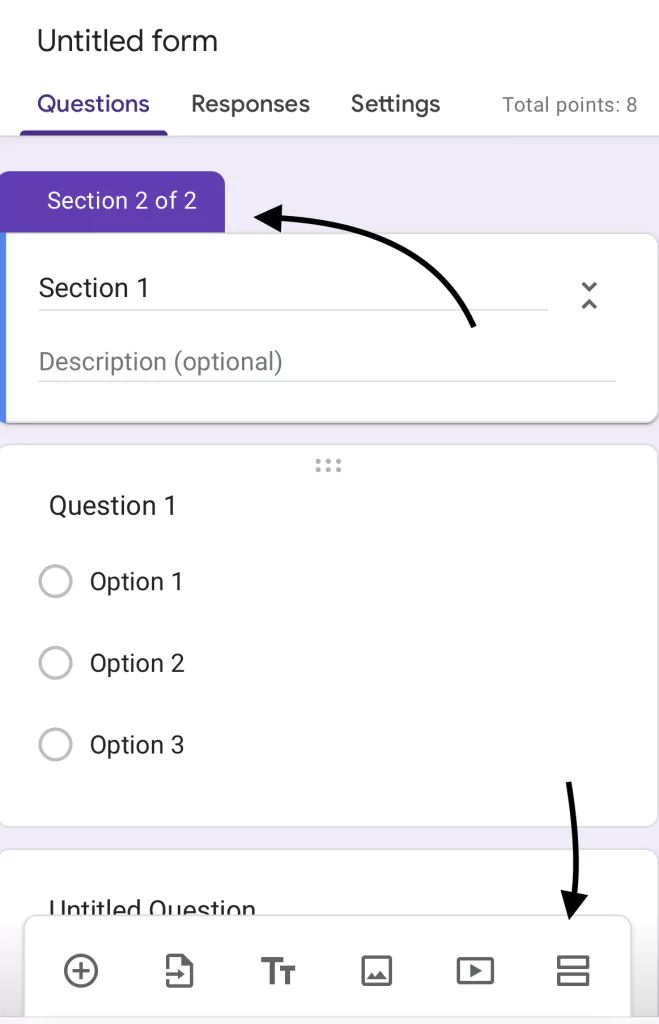Image resolution: width=659 pixels, height=1024 pixels.
Task: Rename the Untitled form title
Action: pos(127,41)
